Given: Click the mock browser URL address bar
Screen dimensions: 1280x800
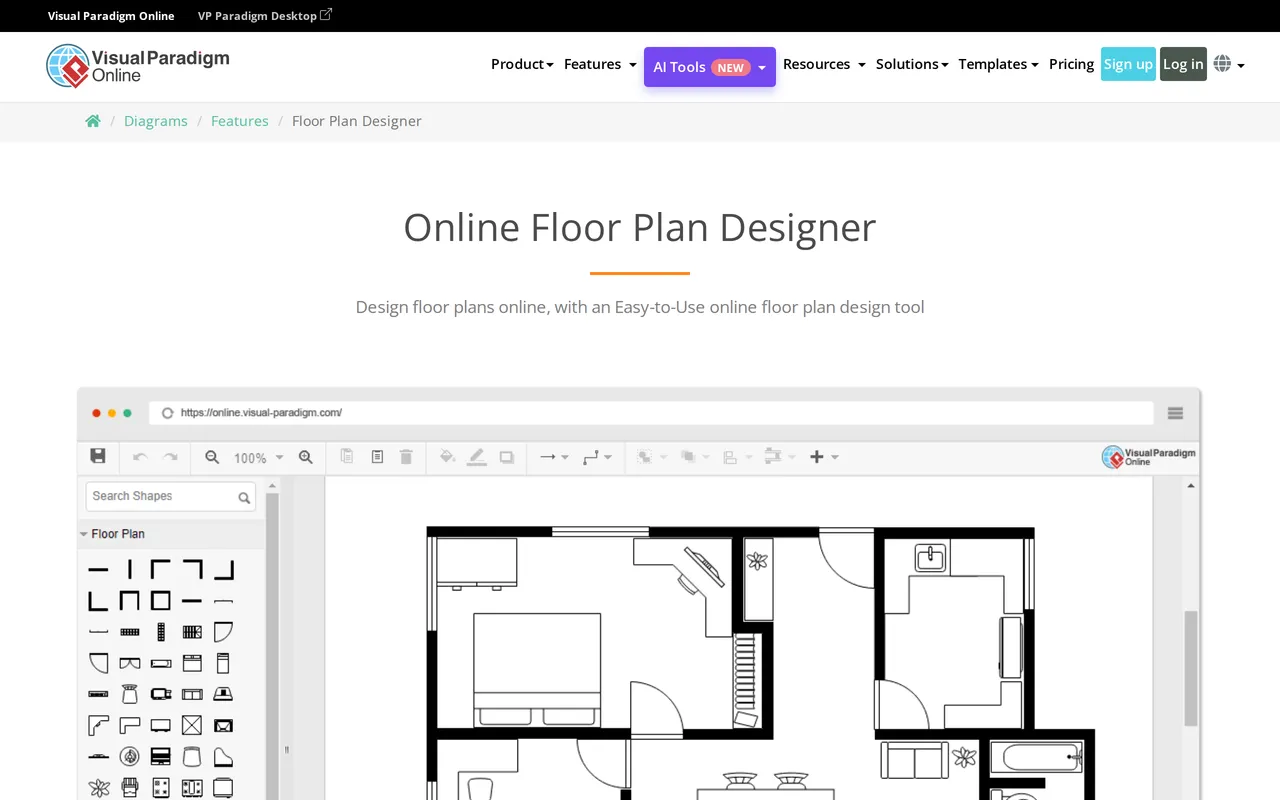Looking at the screenshot, I should coord(651,413).
